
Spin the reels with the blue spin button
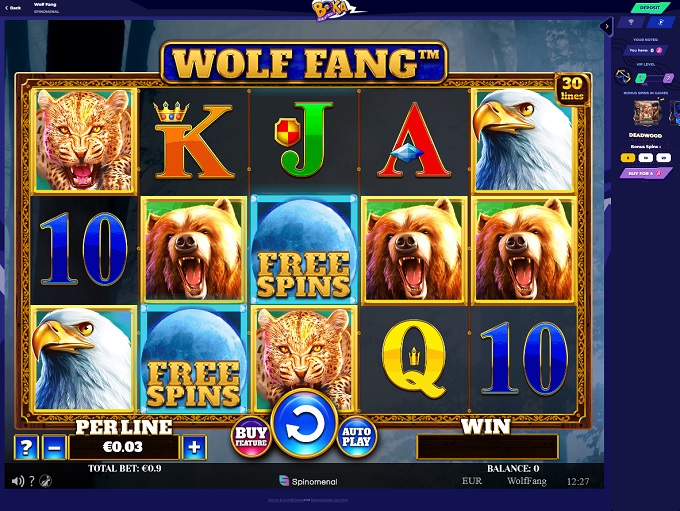click(x=305, y=423)
